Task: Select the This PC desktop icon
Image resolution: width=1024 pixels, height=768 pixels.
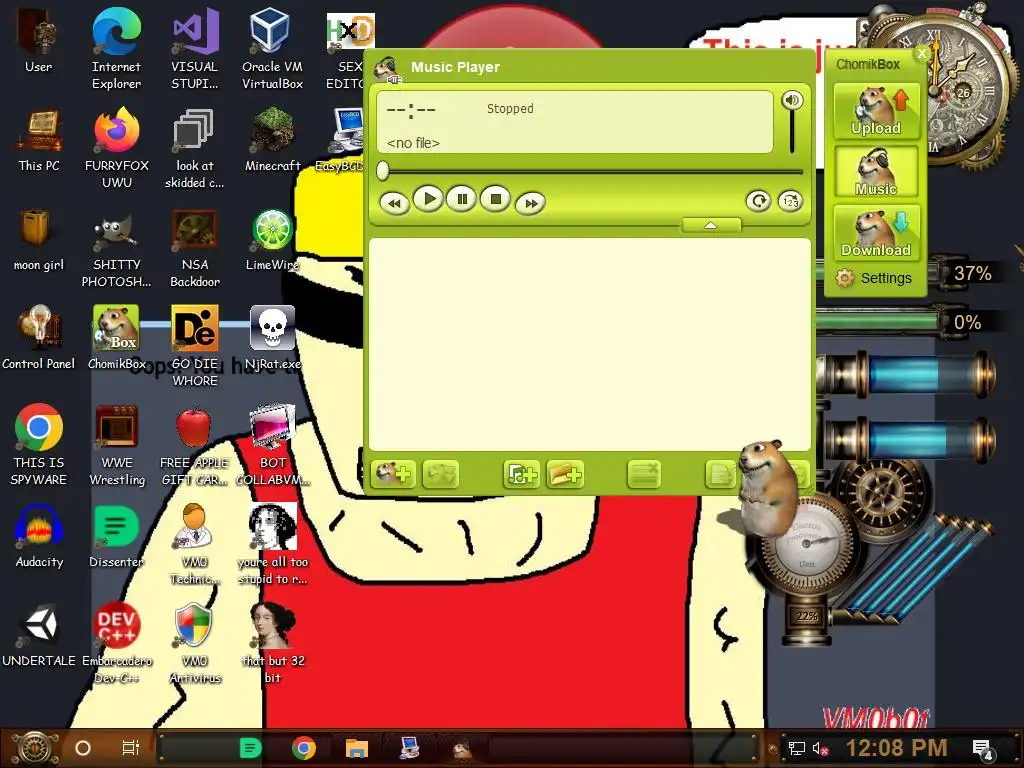Action: pyautogui.click(x=39, y=140)
